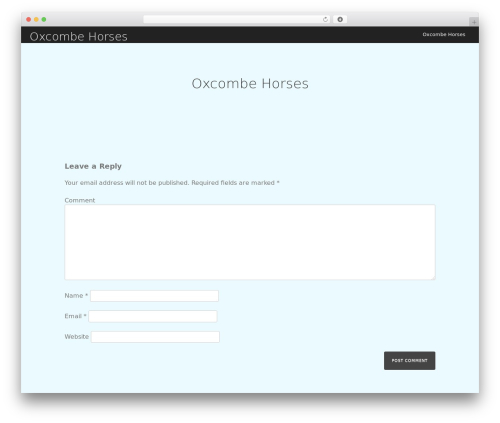500x423 pixels.
Task: Focus the Name input field
Action: 154,296
